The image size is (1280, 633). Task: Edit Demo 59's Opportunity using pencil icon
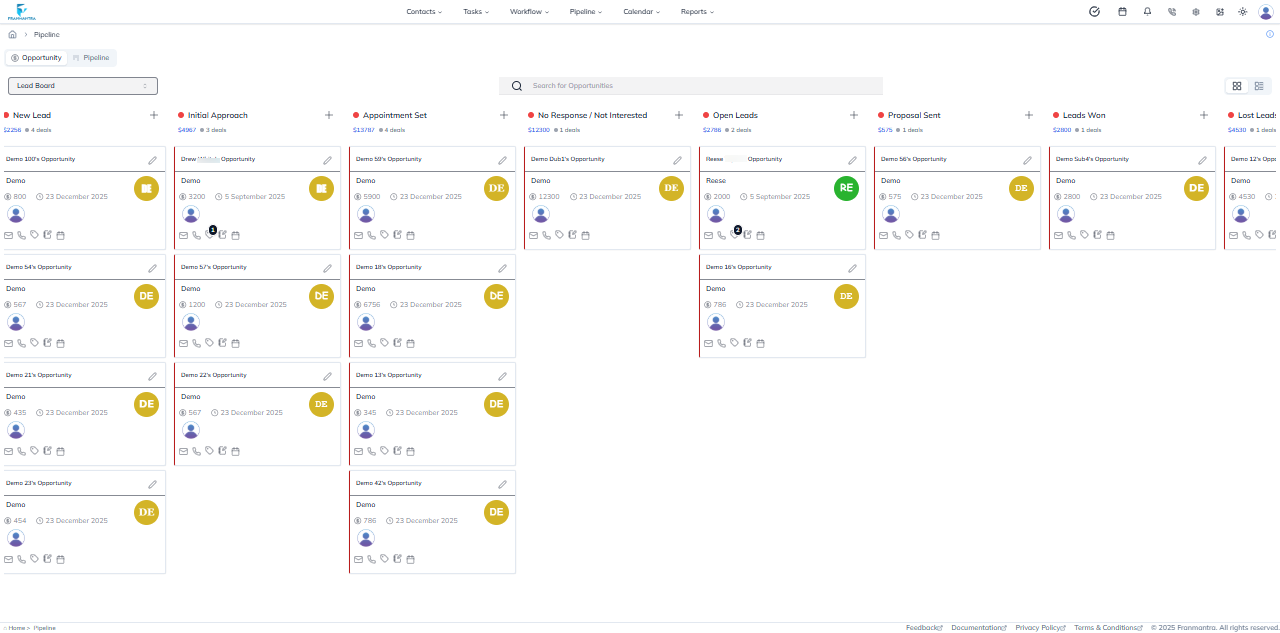[x=502, y=160]
